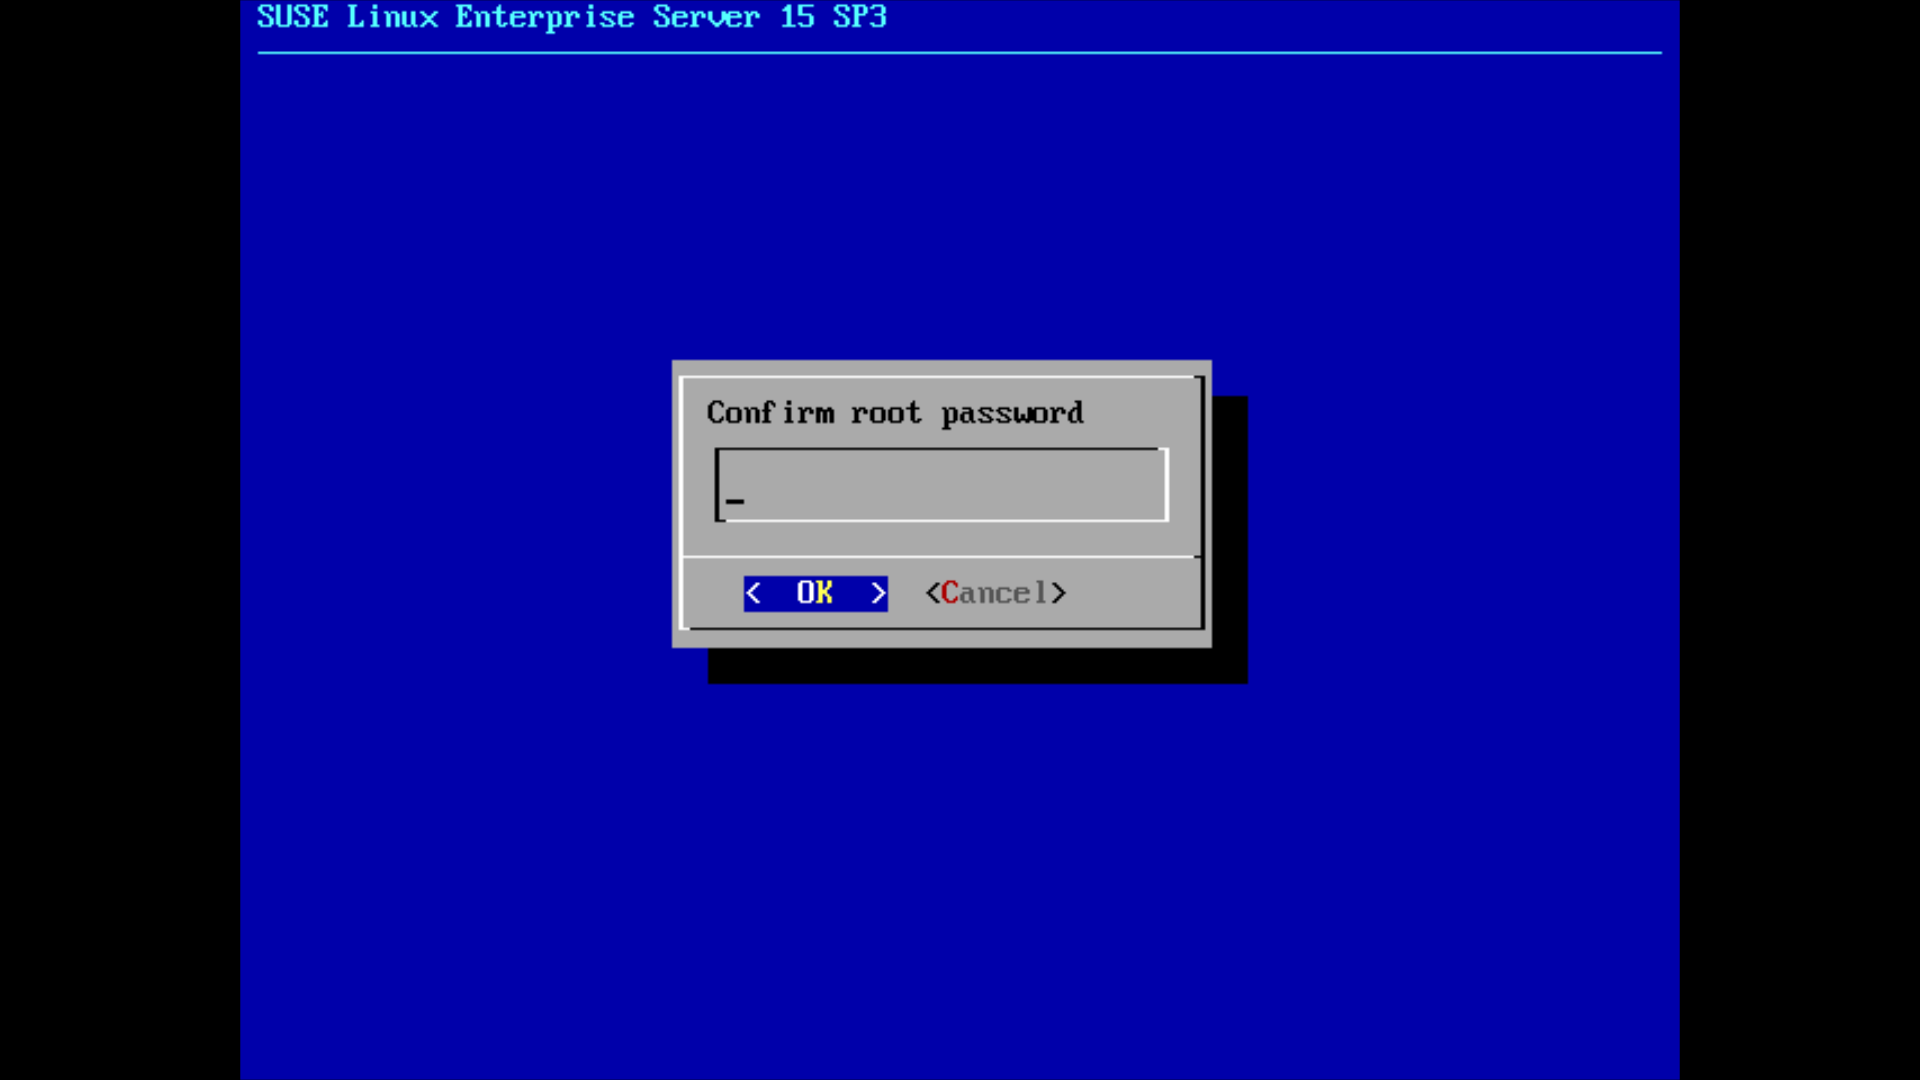Click the left angle bracket before Cancel

[932, 593]
